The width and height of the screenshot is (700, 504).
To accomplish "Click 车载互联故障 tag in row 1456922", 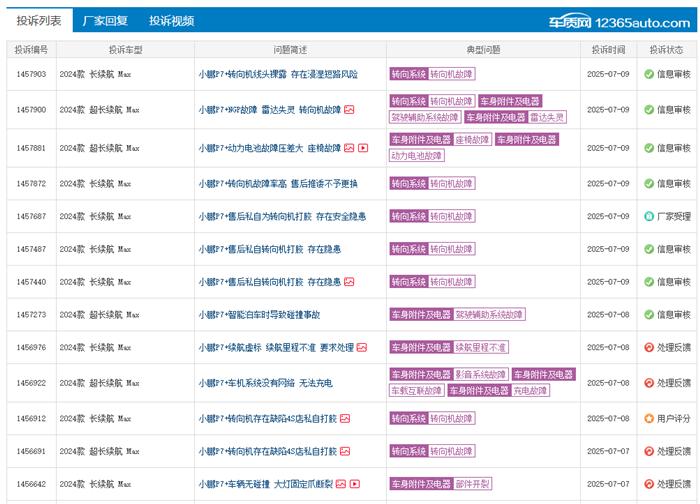I will [x=417, y=391].
